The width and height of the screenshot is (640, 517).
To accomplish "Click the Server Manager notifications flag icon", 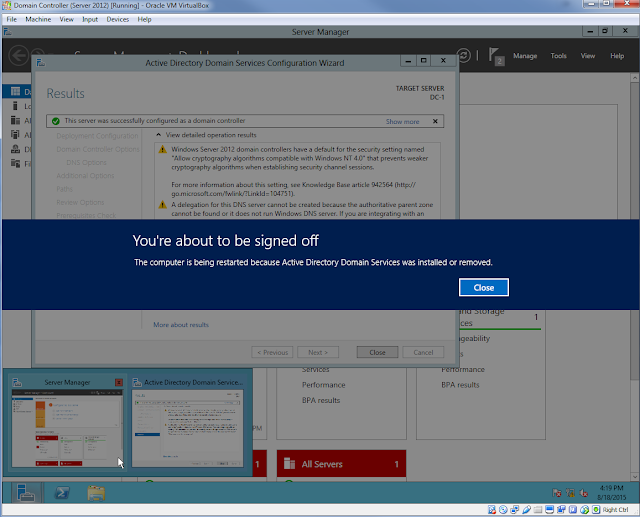I will tap(496, 56).
